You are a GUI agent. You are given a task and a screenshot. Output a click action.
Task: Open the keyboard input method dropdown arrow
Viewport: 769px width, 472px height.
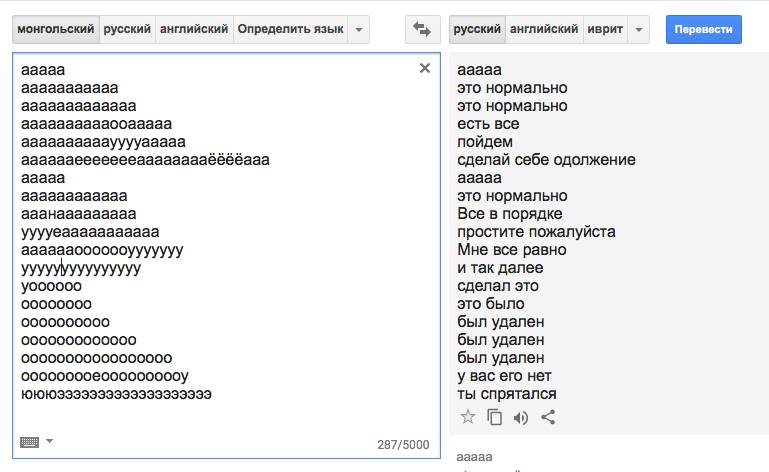[49, 441]
